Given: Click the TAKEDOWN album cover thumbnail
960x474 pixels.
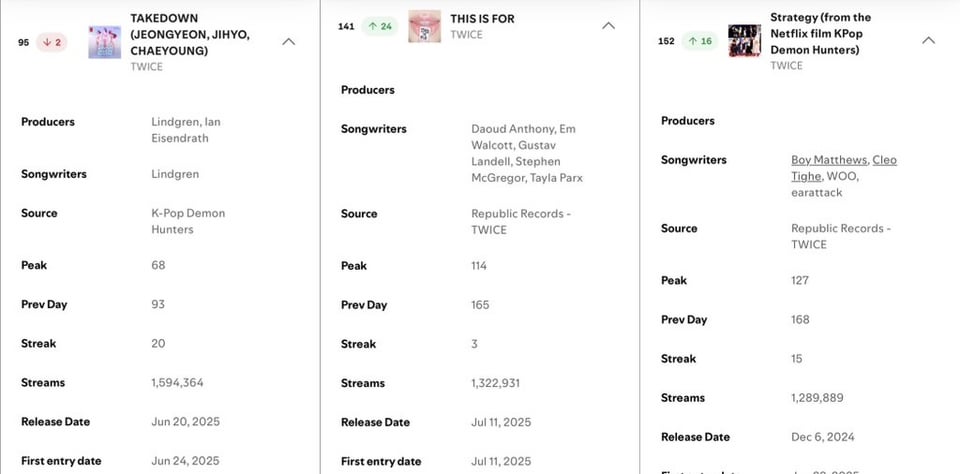Looking at the screenshot, I should pyautogui.click(x=105, y=42).
